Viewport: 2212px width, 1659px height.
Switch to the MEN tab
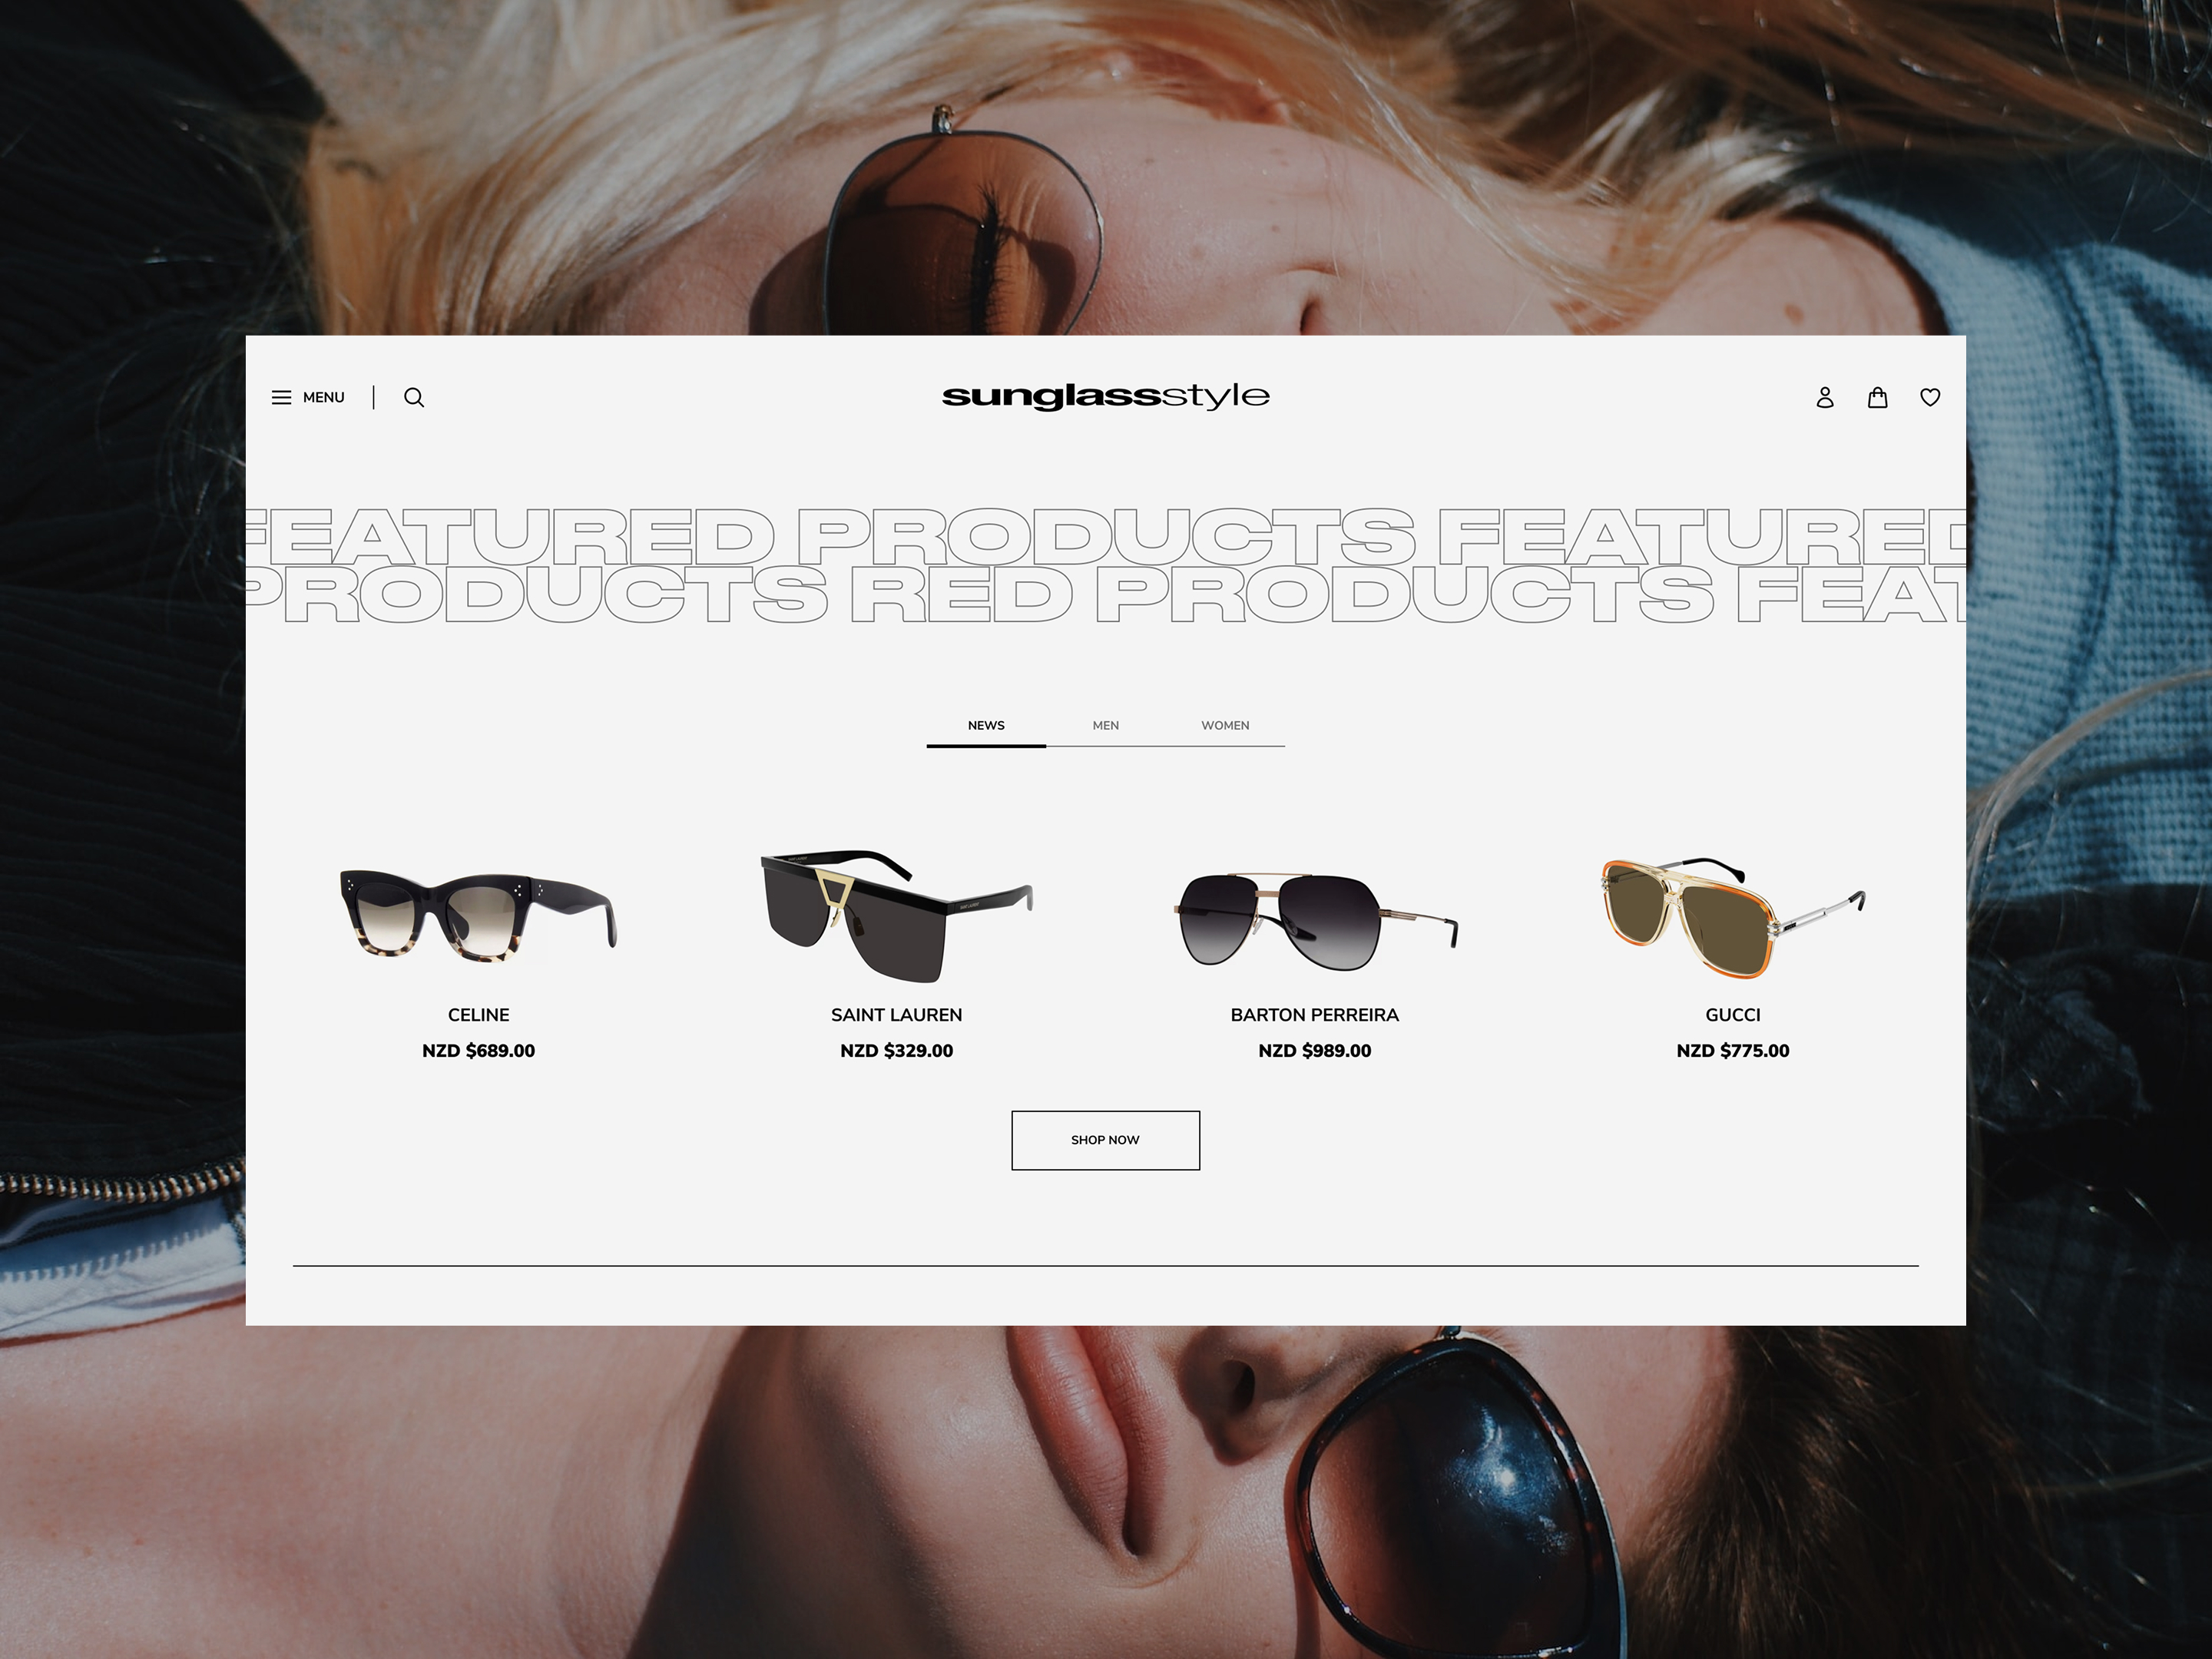pos(1105,725)
